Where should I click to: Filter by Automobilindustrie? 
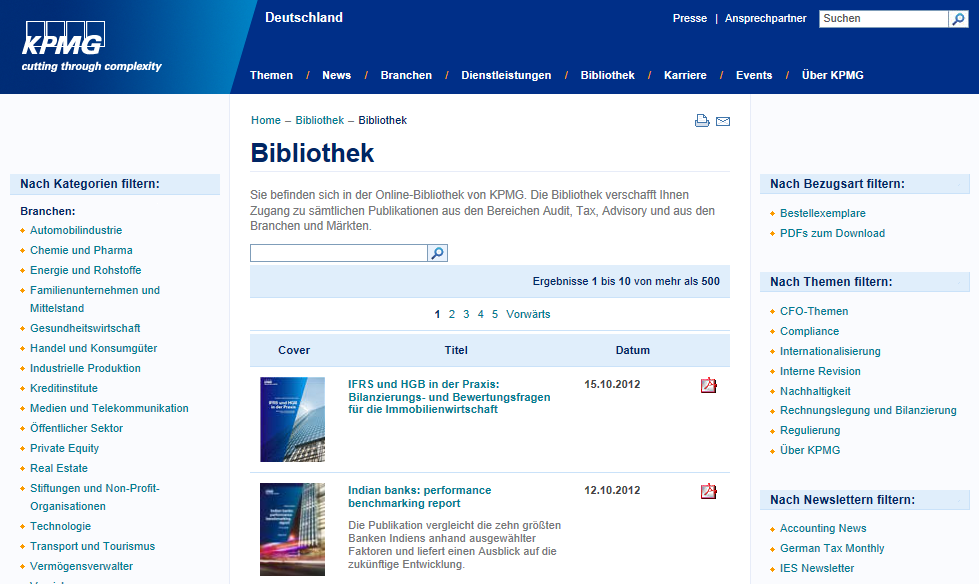tap(76, 230)
